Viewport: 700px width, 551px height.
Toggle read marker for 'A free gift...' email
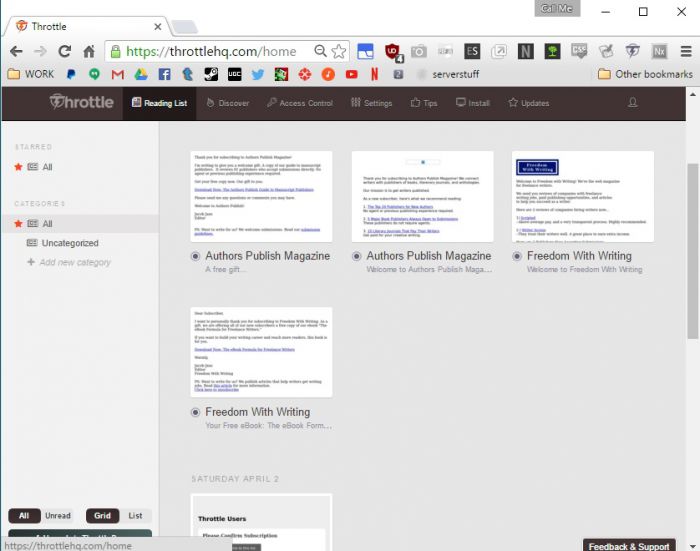pyautogui.click(x=196, y=256)
